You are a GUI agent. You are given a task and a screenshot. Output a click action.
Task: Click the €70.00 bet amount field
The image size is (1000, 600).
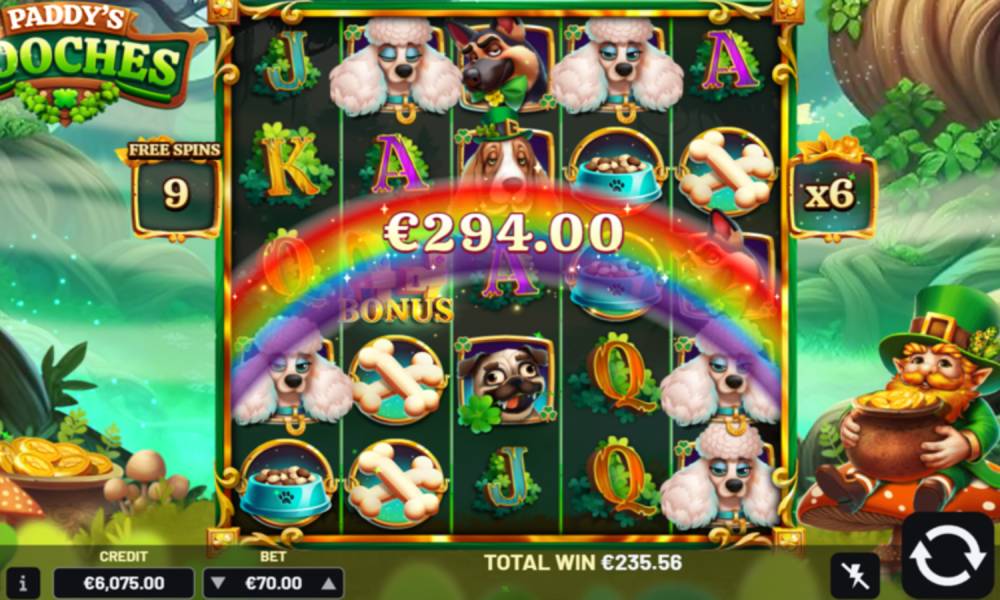[273, 583]
